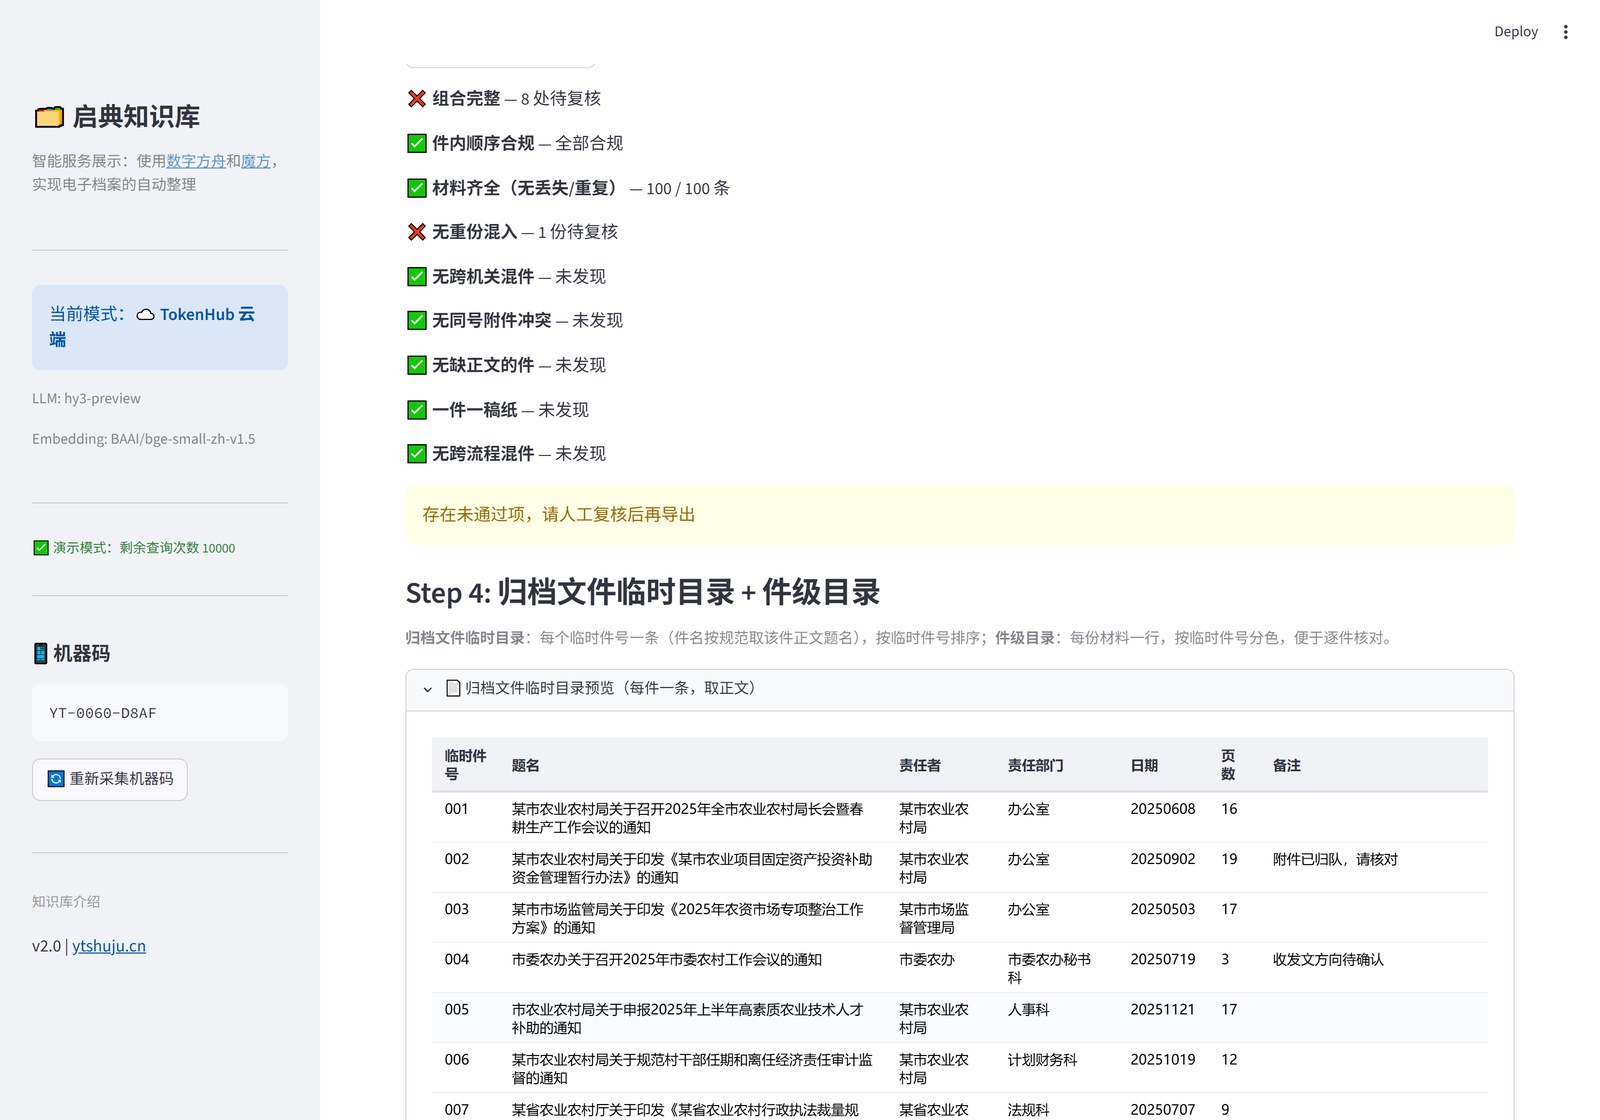Image resolution: width=1600 pixels, height=1120 pixels.
Task: Click the remark 附件已归队，请核对
Action: (1335, 859)
